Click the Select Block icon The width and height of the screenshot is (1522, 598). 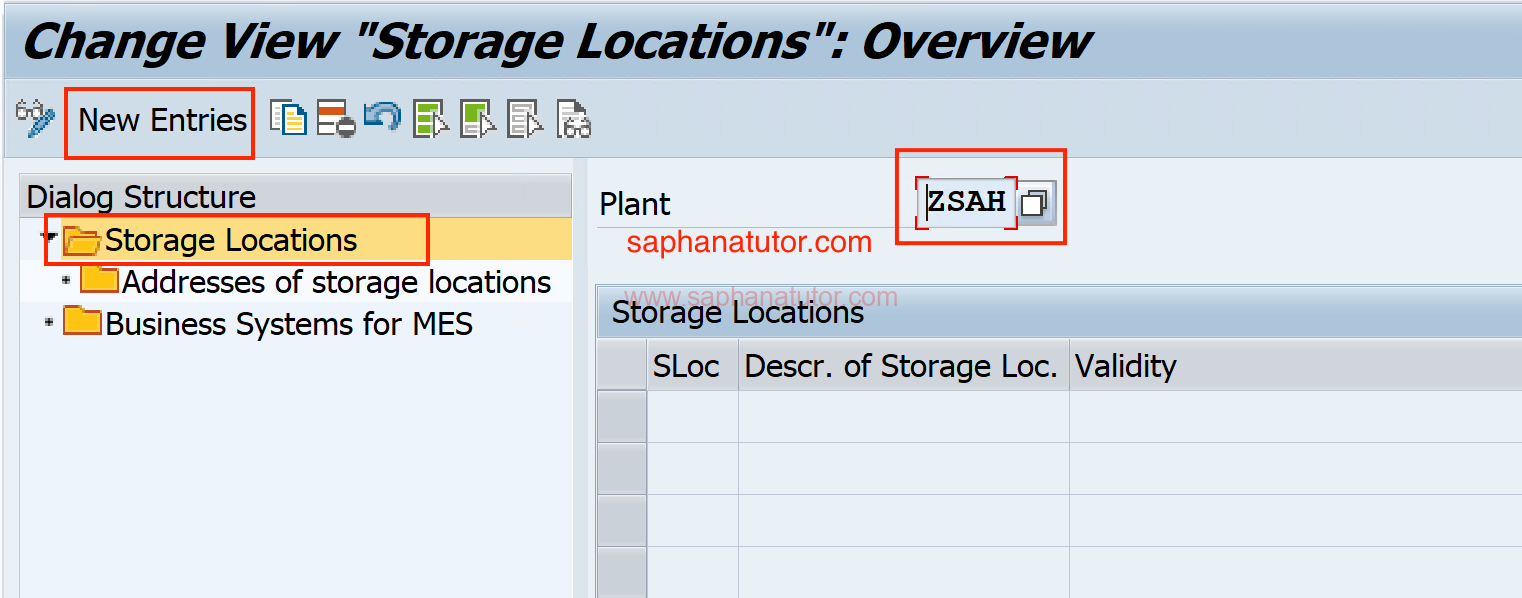478,119
